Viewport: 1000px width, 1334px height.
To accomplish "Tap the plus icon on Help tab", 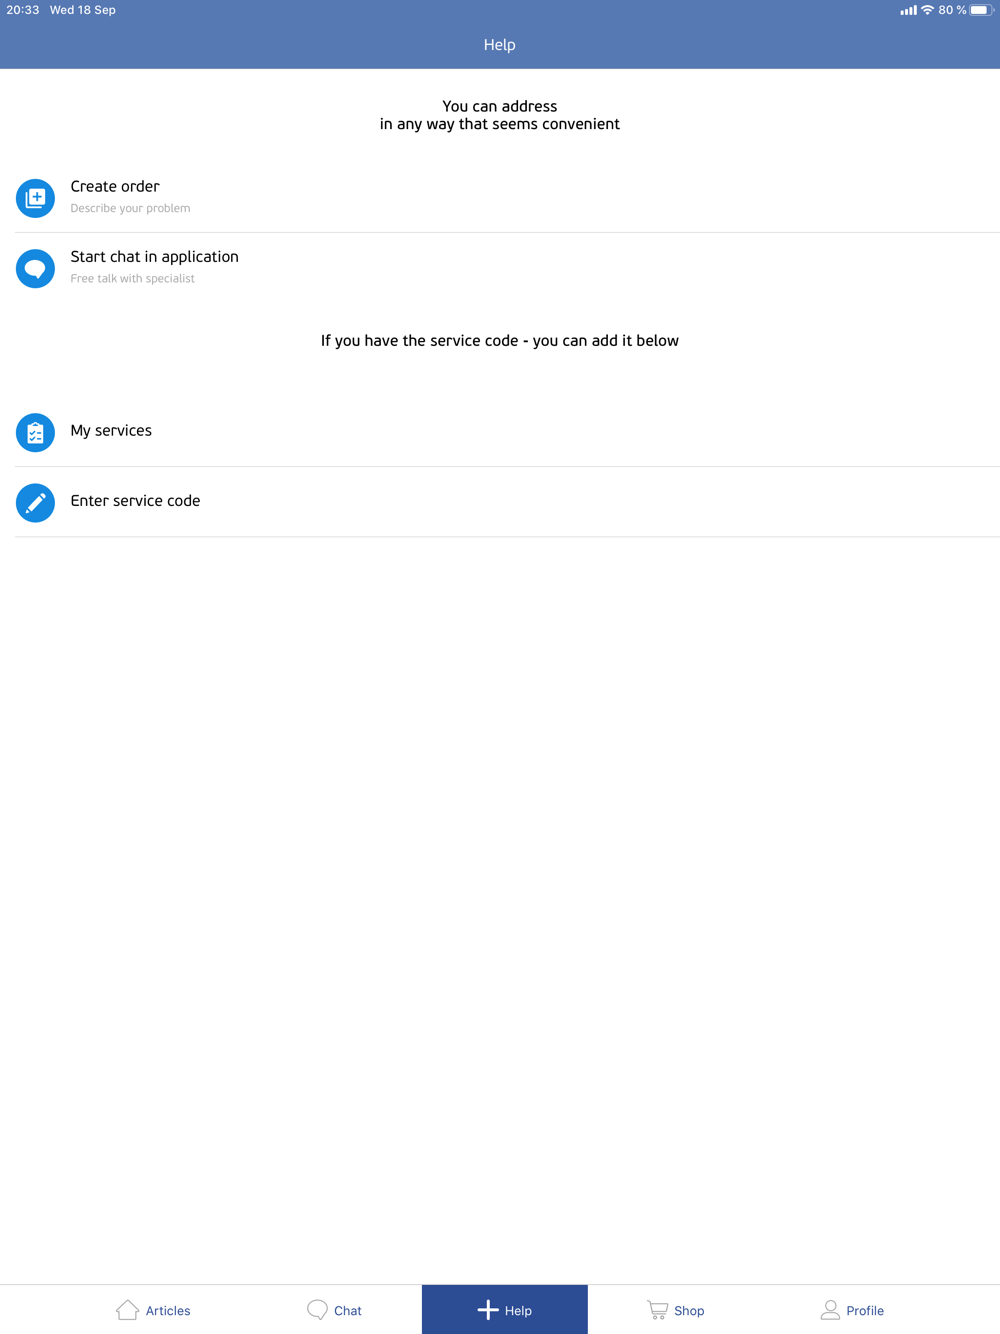I will pos(487,1310).
